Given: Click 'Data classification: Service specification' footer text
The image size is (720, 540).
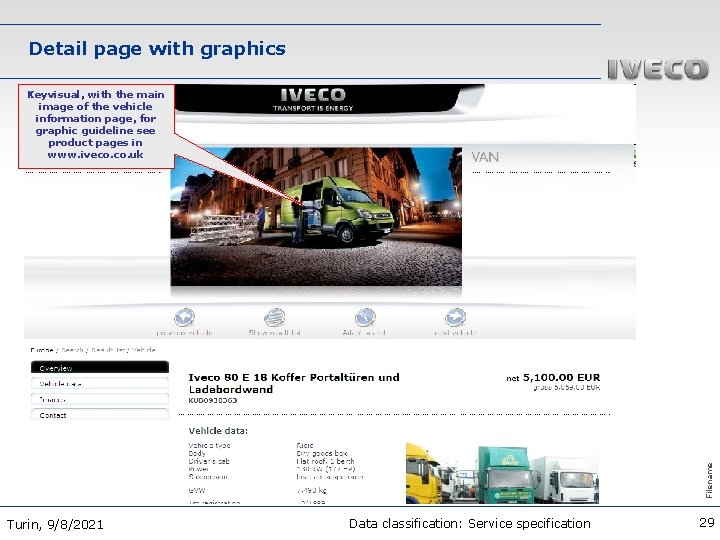Looking at the screenshot, I should tap(470, 523).
